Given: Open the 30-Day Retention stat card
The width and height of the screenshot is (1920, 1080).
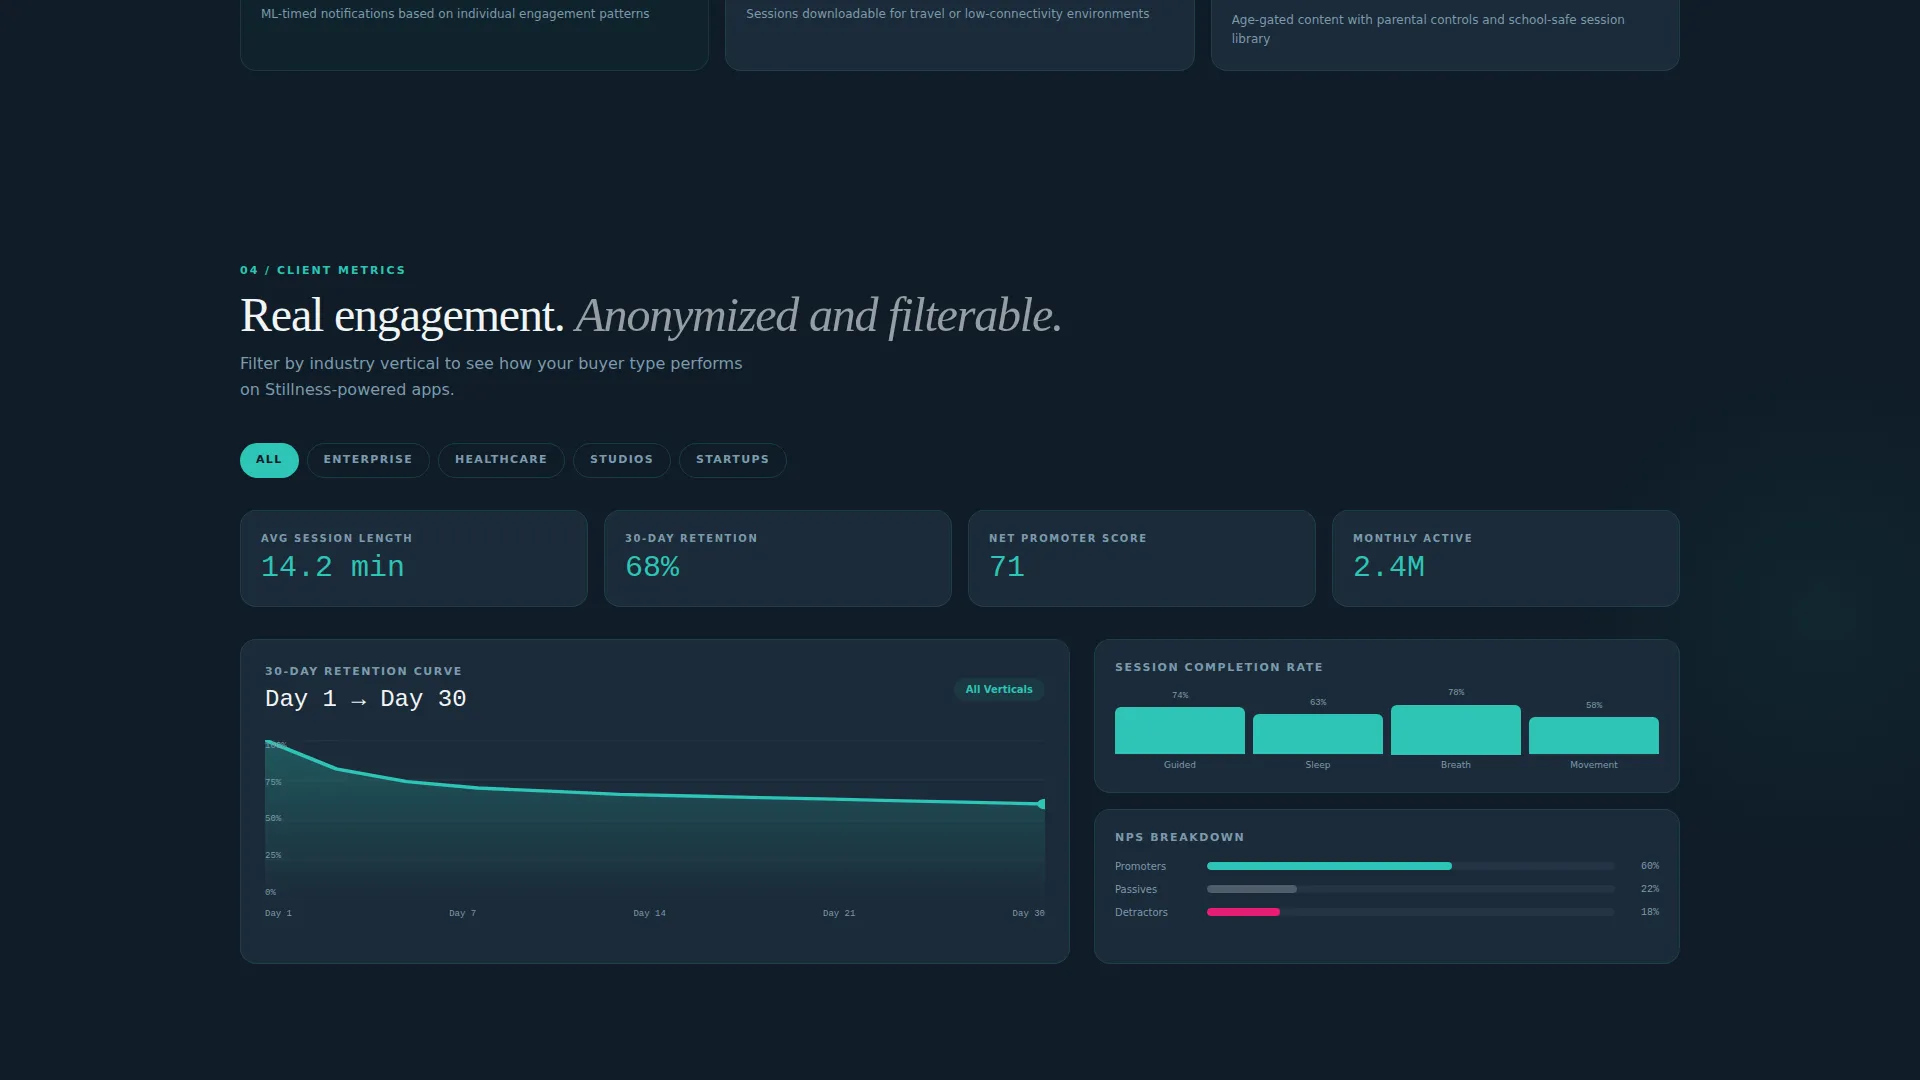Looking at the screenshot, I should [x=777, y=558].
